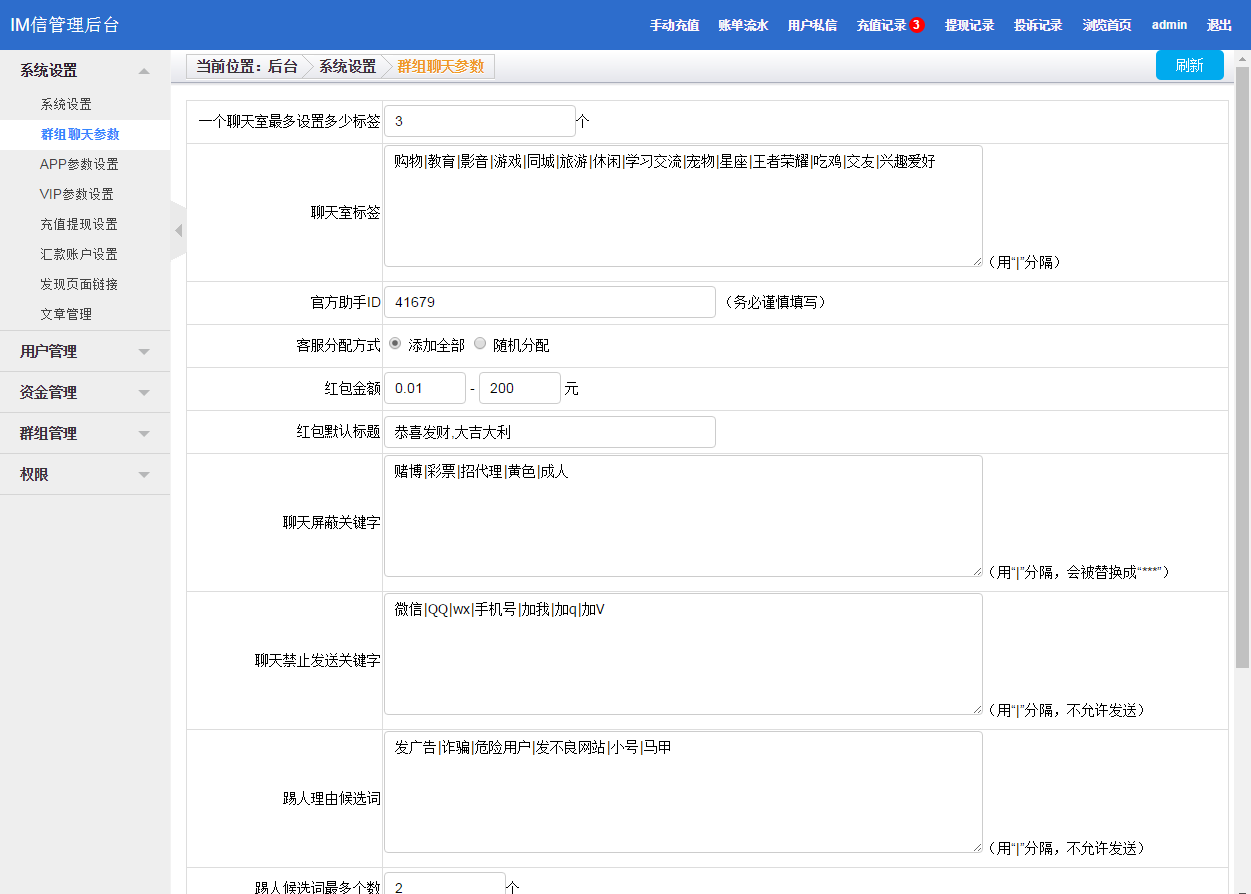Select the 添加全部 radio option

395,344
